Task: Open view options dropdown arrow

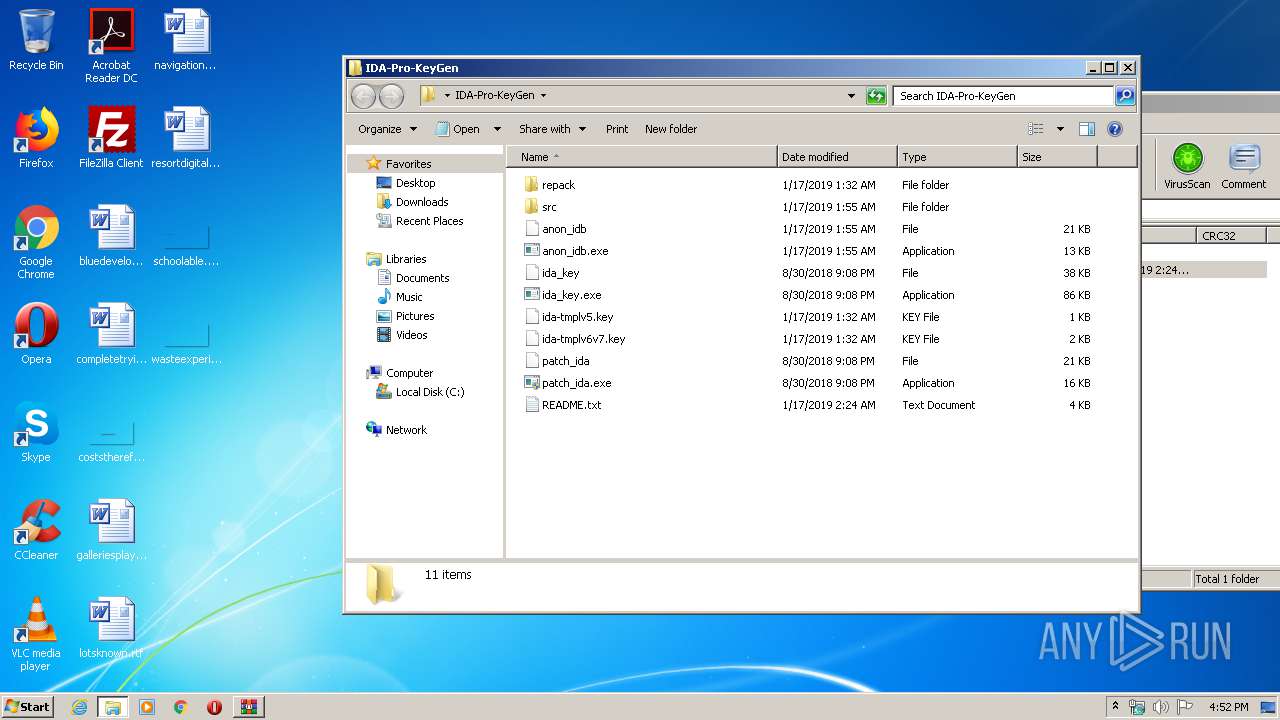Action: pos(1060,129)
